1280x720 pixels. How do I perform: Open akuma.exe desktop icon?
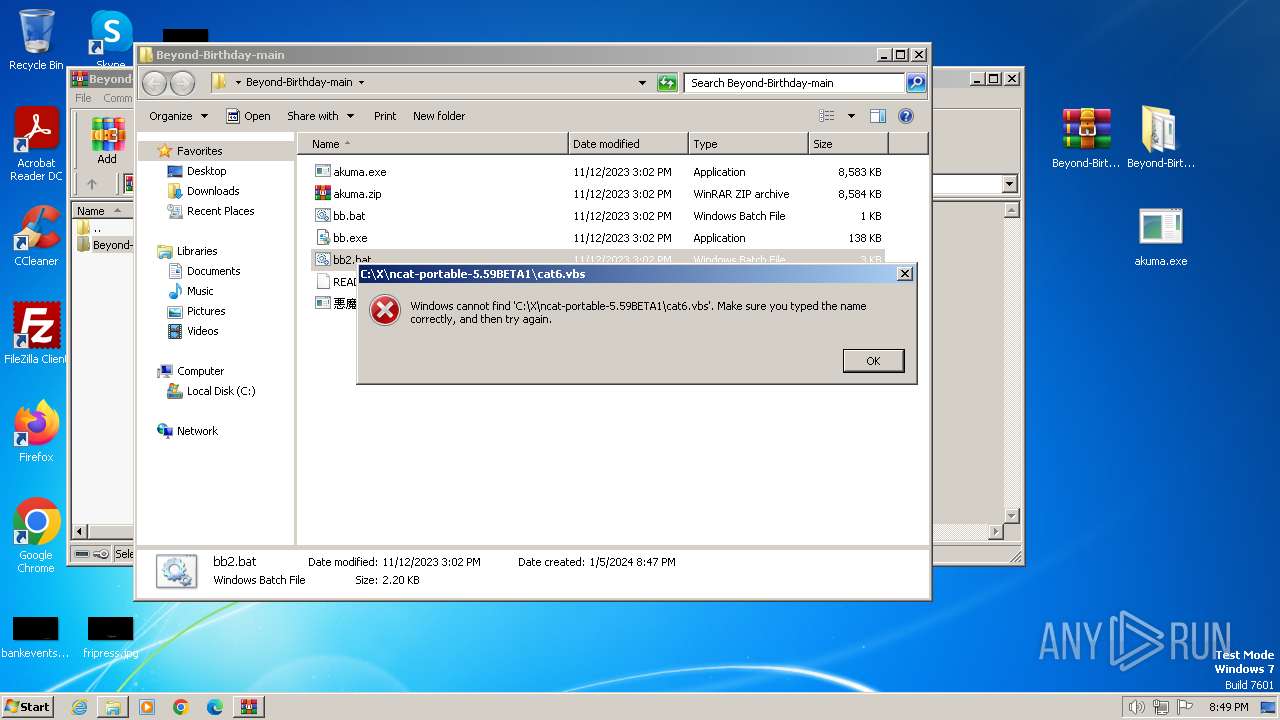pos(1161,238)
